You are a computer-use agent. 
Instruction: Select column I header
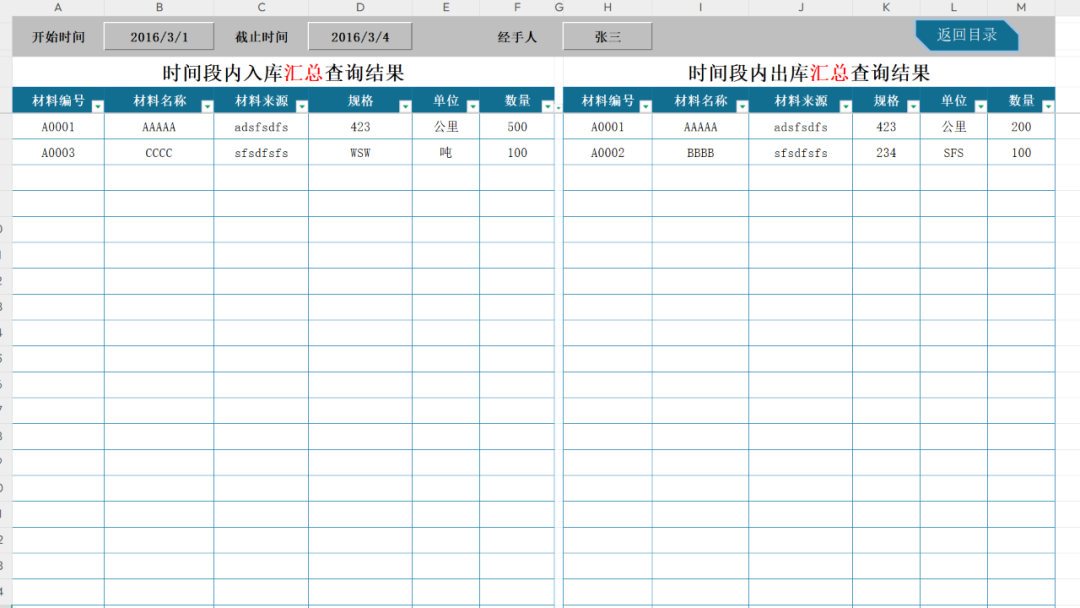pos(700,7)
